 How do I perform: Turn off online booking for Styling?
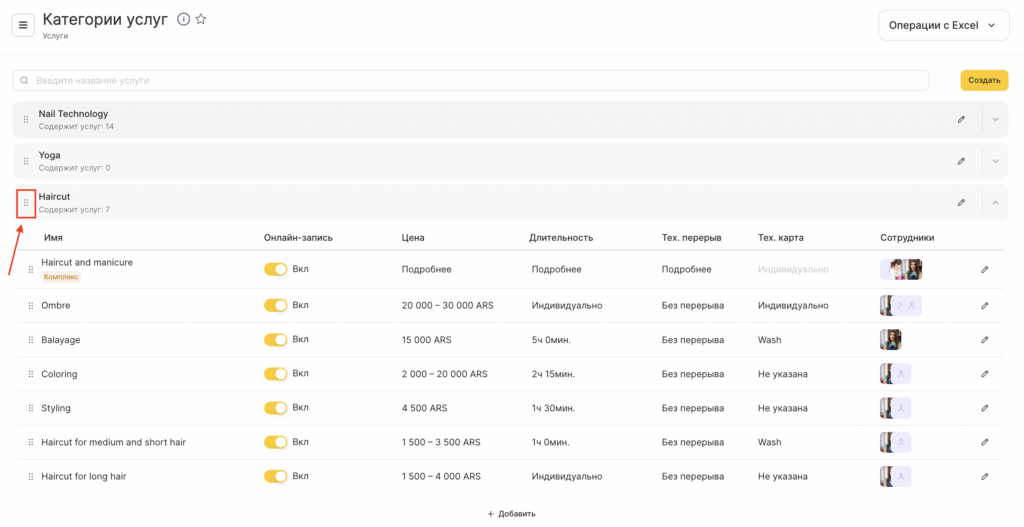[x=275, y=408]
